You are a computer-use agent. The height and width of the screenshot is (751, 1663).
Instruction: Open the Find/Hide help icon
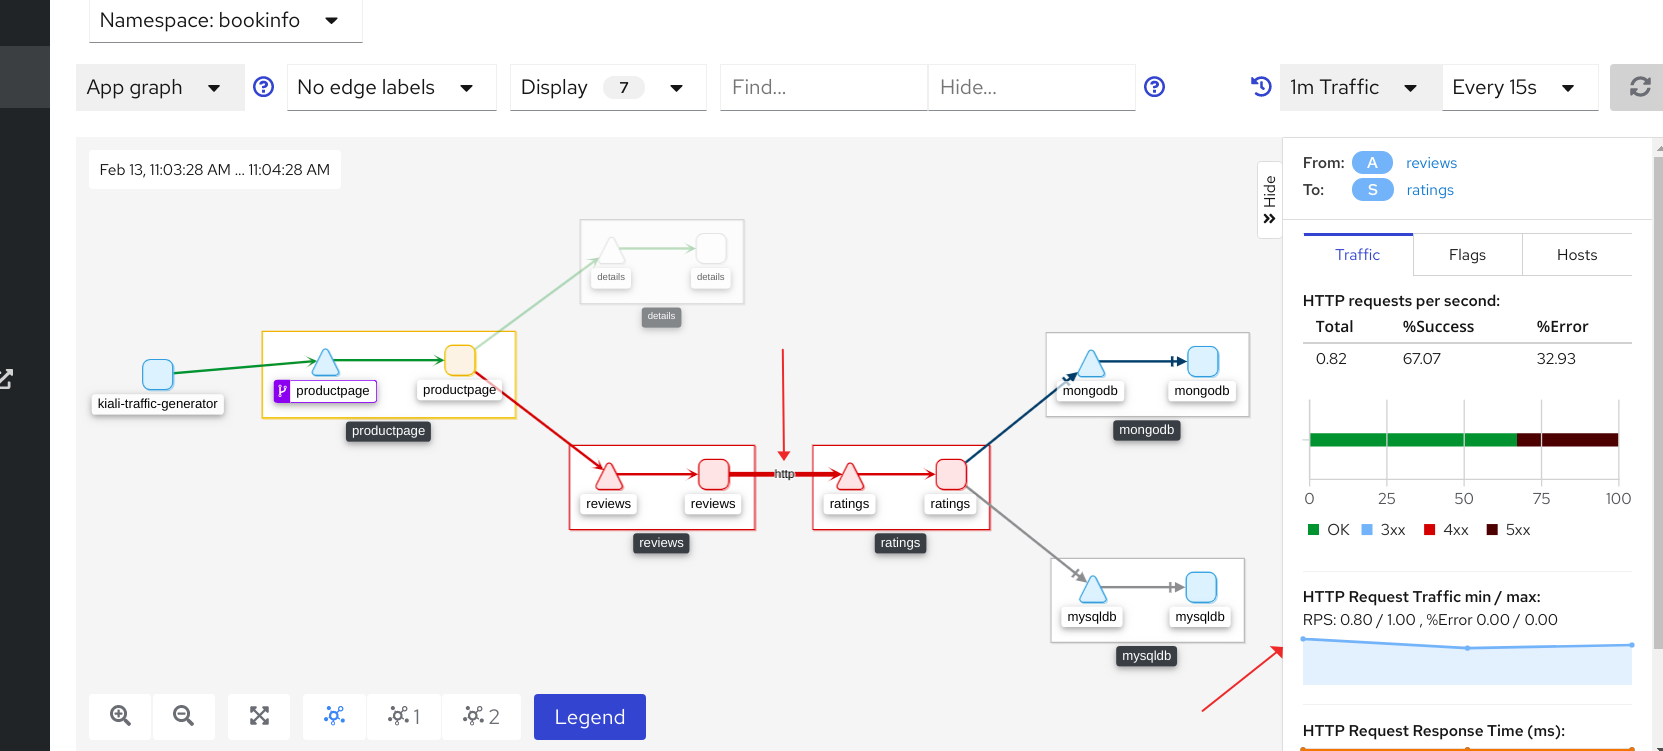coord(1154,87)
